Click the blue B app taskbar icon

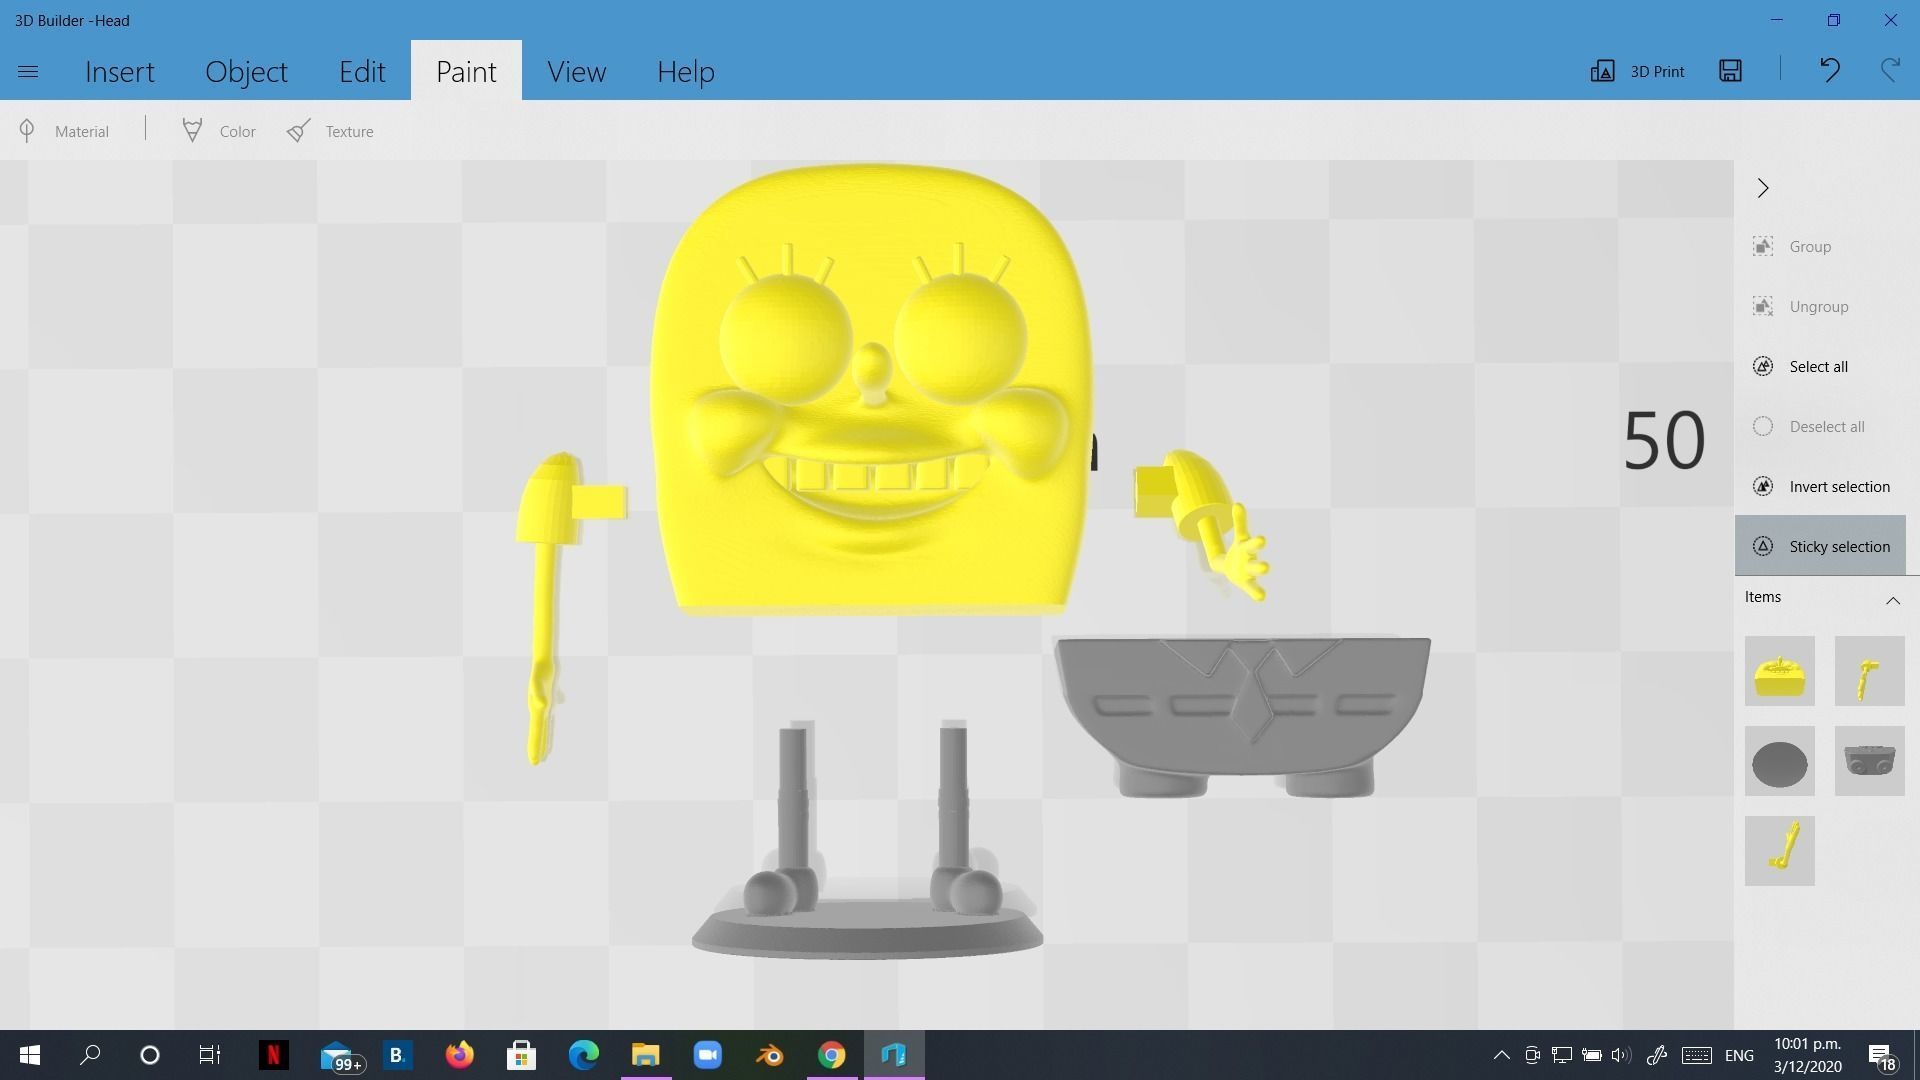pos(397,1055)
